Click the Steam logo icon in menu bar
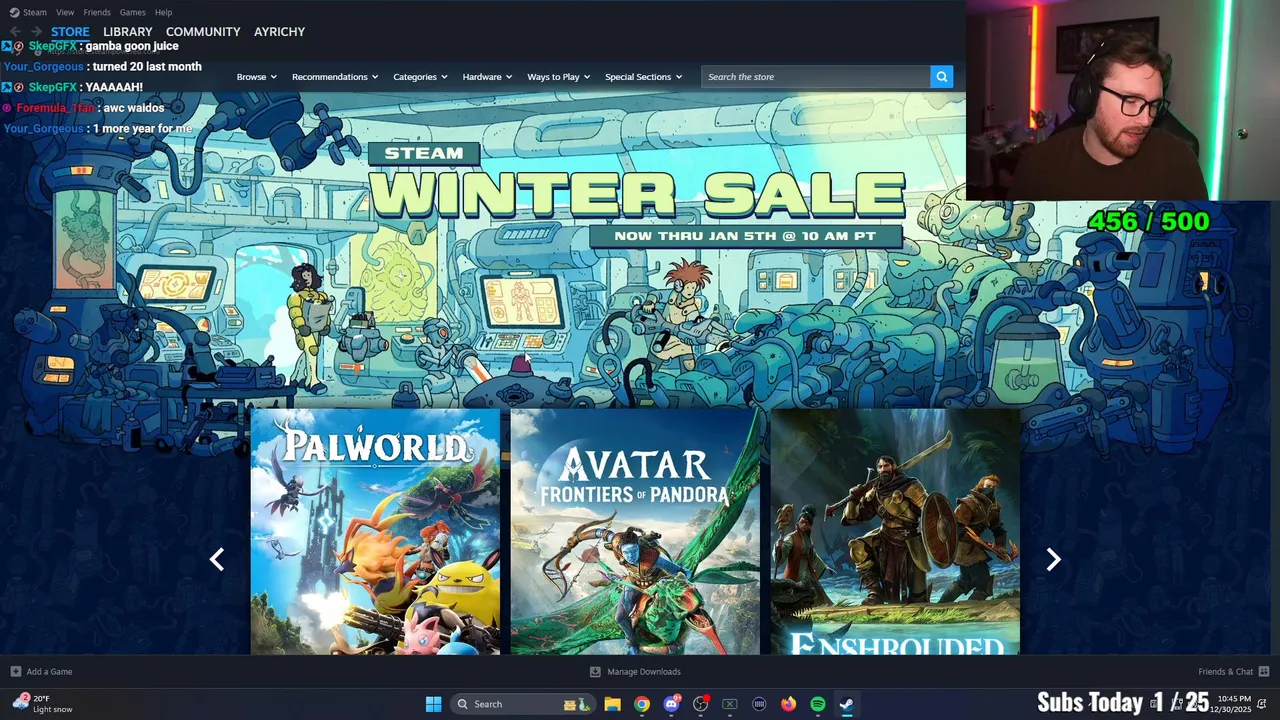 pyautogui.click(x=12, y=12)
